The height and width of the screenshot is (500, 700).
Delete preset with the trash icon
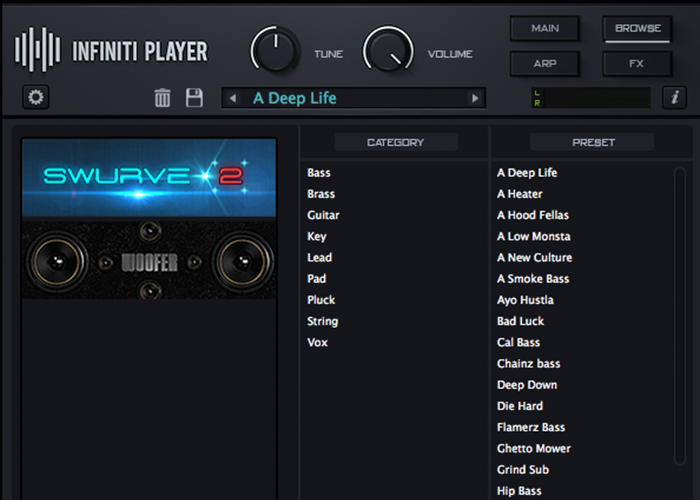(162, 98)
